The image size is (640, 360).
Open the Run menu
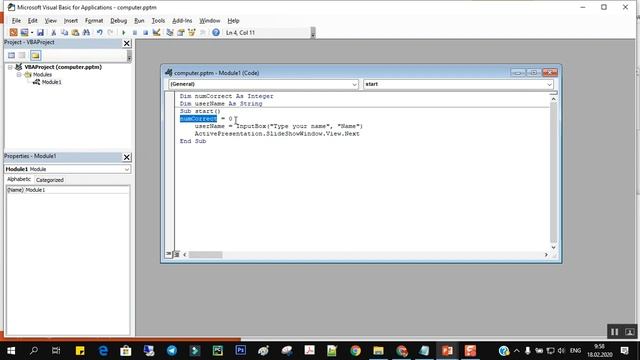[x=139, y=20]
